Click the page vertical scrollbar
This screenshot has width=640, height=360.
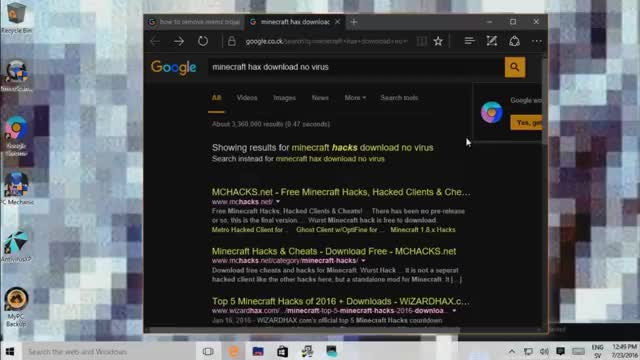544,192
